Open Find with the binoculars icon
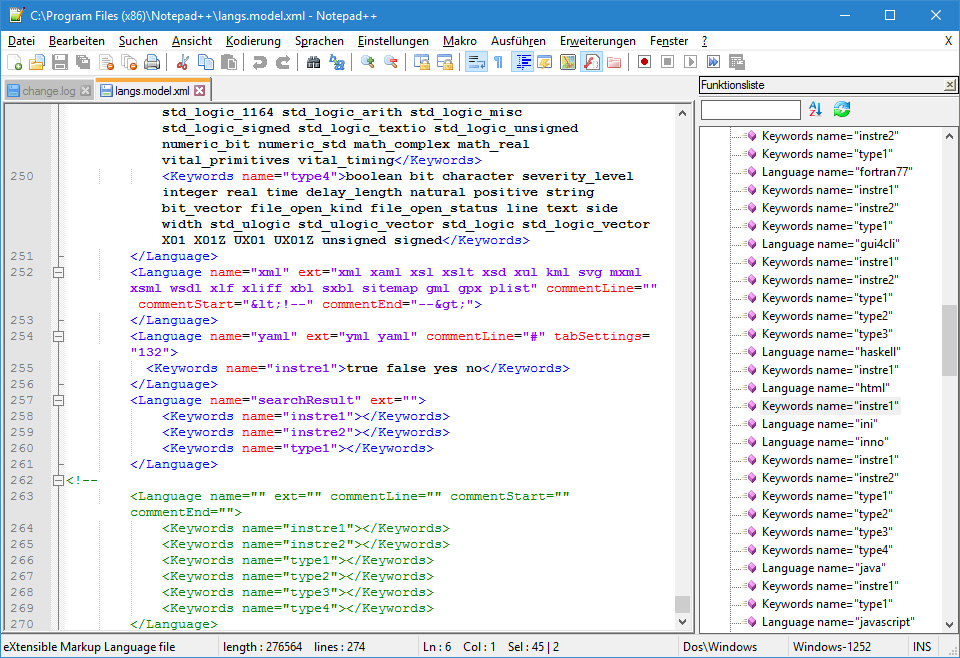960x658 pixels. pos(313,62)
